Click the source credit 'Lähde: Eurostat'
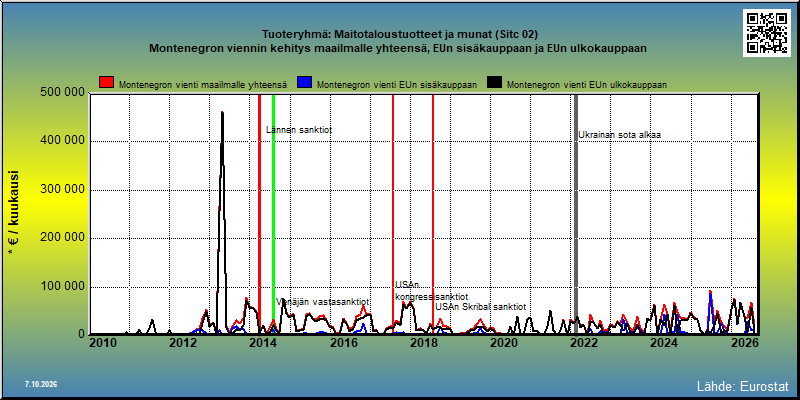The width and height of the screenshot is (800, 400). (x=743, y=385)
